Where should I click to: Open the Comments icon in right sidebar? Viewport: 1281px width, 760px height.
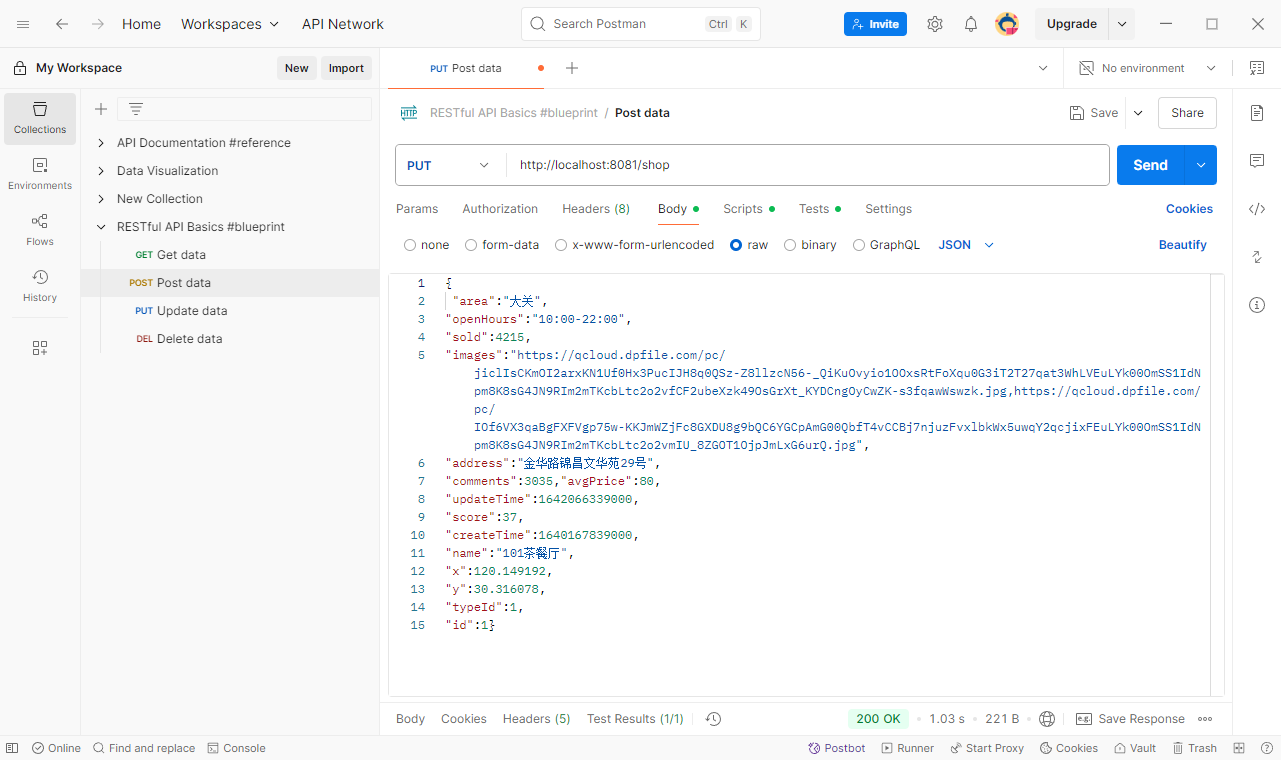point(1257,161)
